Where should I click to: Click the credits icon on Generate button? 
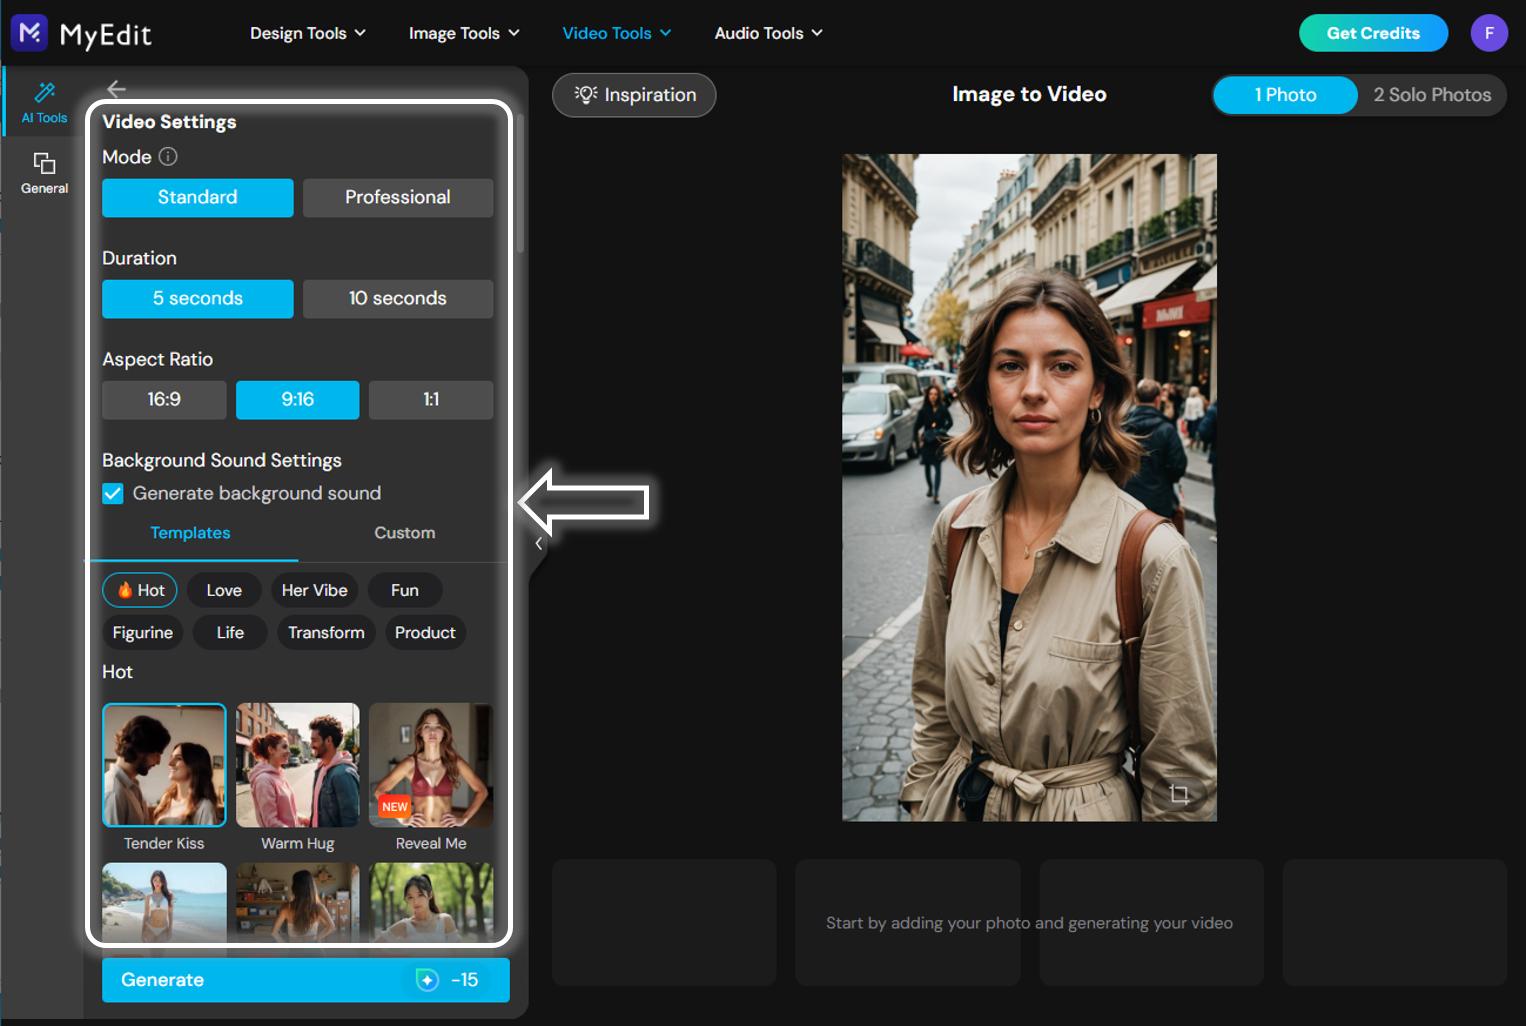(427, 980)
